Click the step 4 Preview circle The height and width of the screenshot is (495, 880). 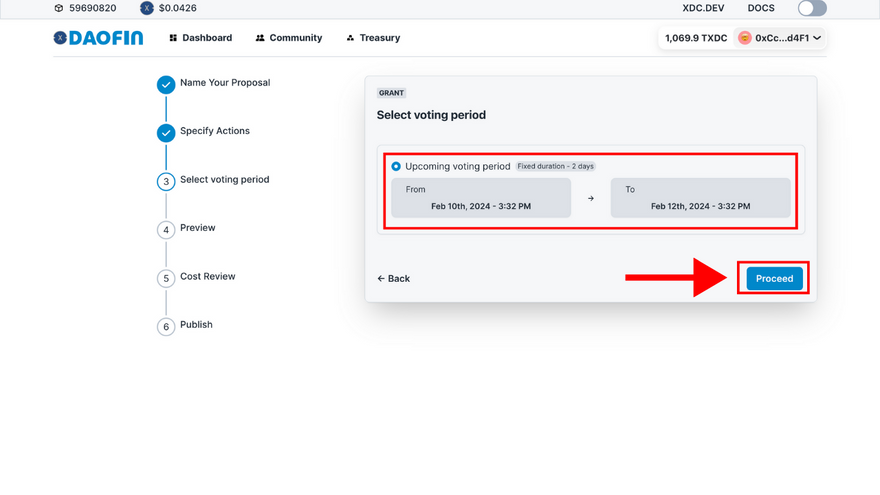166,230
